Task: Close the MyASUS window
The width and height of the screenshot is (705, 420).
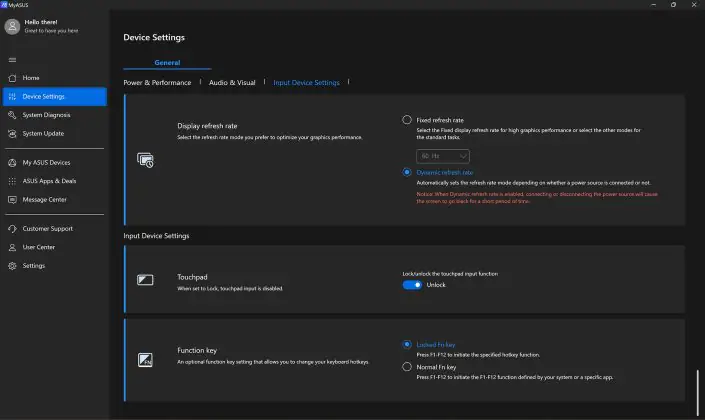Action: pyautogui.click(x=694, y=4)
